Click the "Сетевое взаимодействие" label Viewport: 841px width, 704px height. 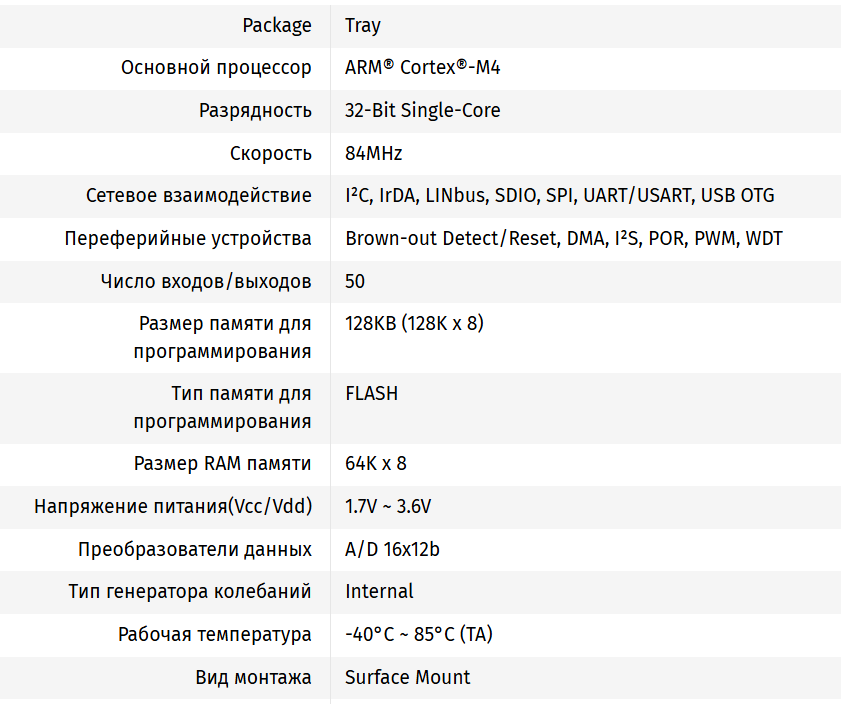point(199,195)
